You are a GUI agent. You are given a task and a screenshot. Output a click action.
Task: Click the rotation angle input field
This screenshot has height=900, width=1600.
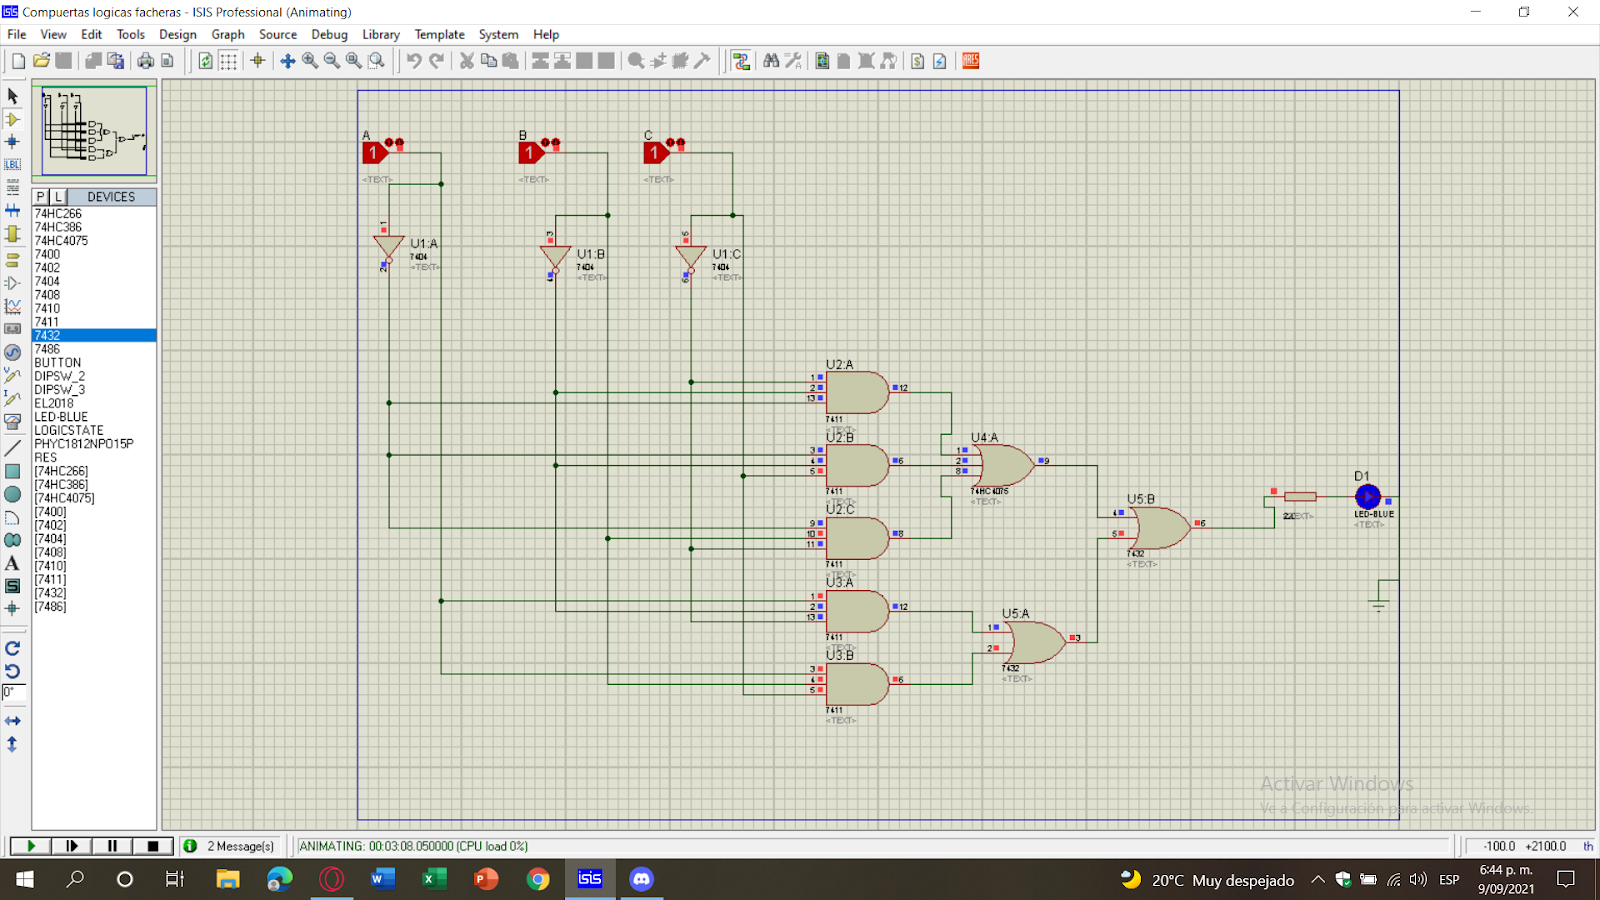pos(13,692)
